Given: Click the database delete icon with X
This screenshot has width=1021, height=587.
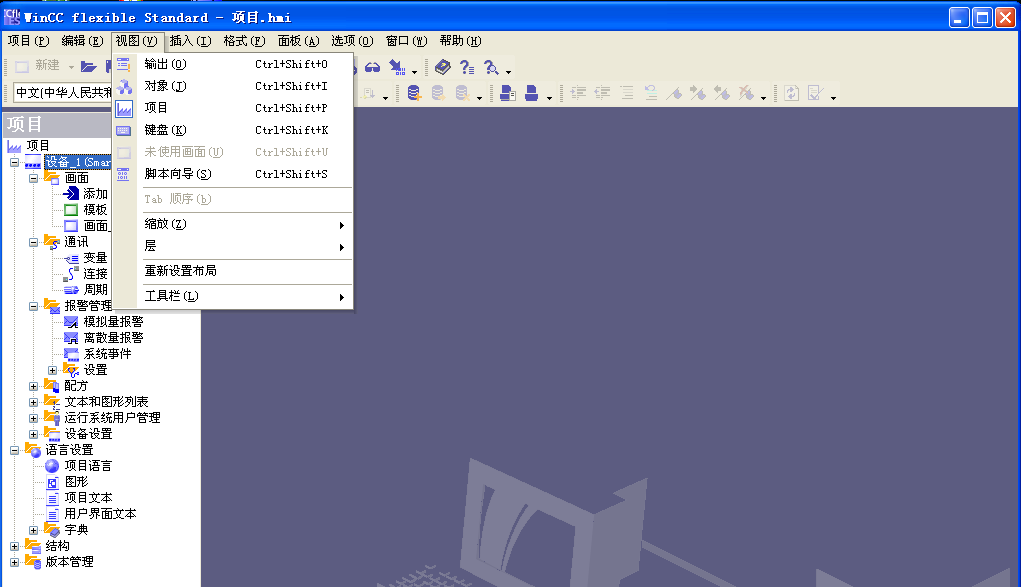Looking at the screenshot, I should pos(462,93).
